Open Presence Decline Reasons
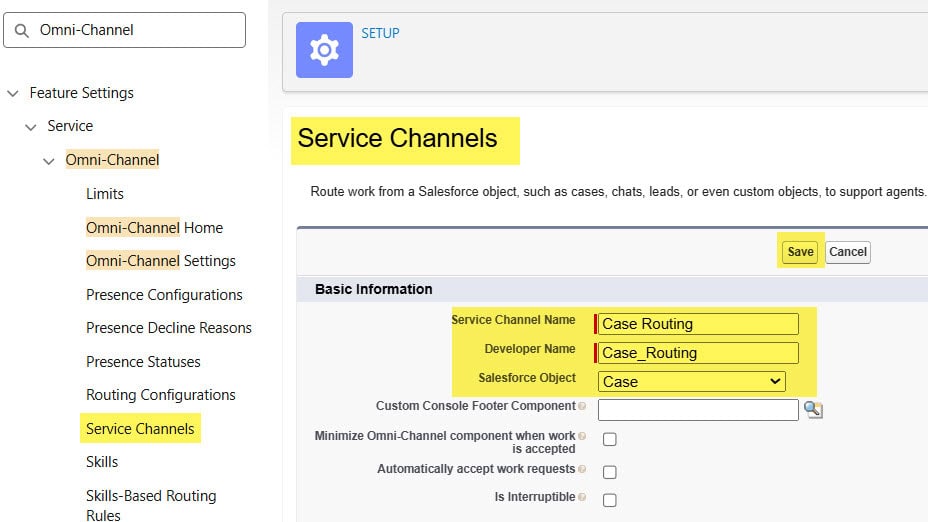Image resolution: width=928 pixels, height=522 pixels. [x=169, y=328]
